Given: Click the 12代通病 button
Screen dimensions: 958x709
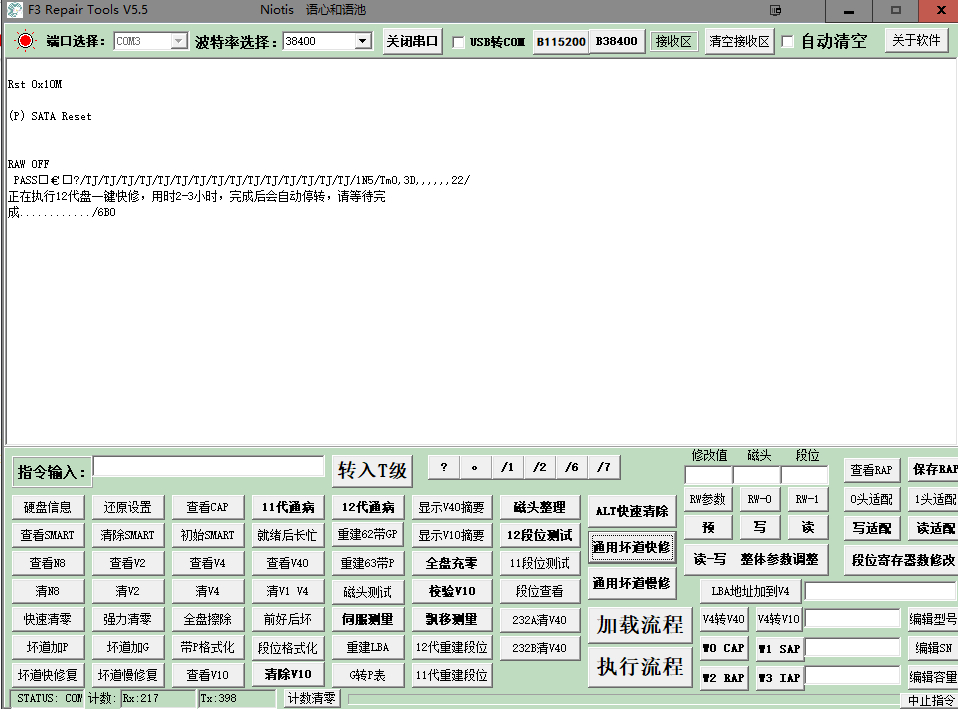Looking at the screenshot, I should pos(368,507).
